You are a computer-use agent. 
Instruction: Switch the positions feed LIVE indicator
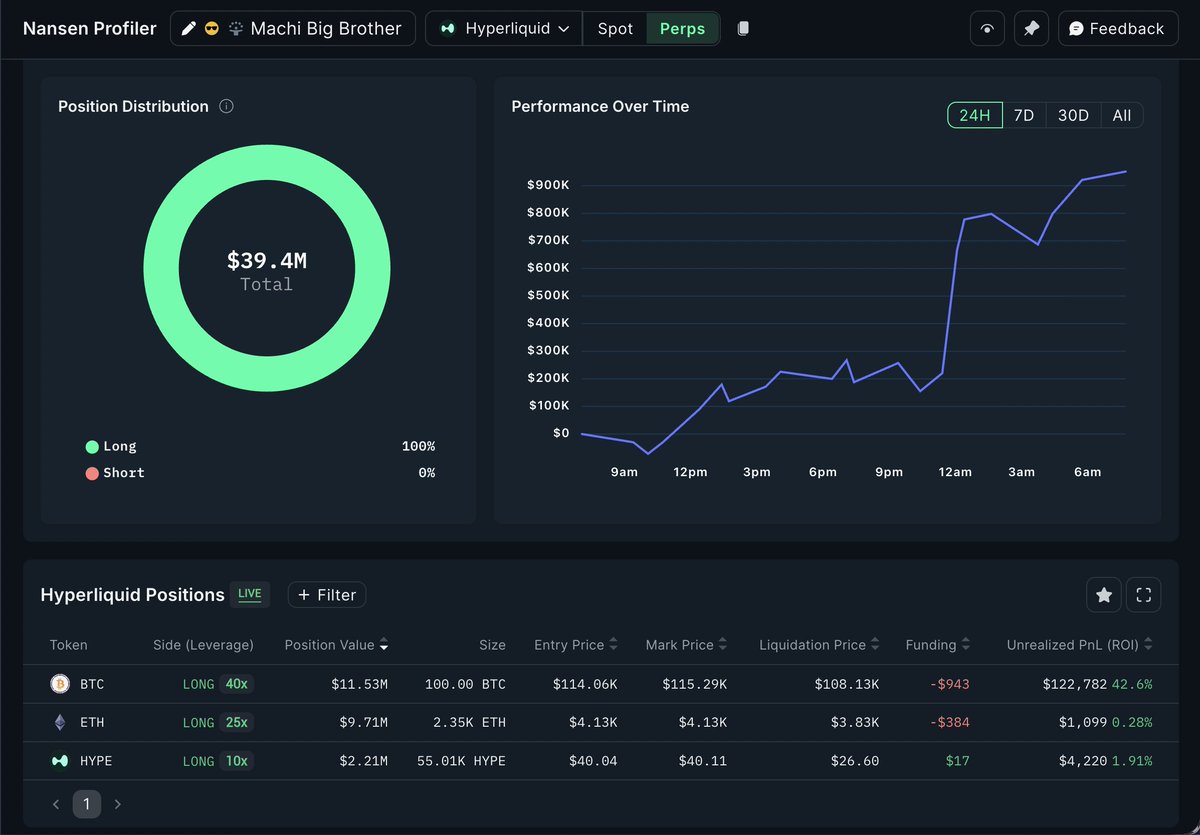250,594
